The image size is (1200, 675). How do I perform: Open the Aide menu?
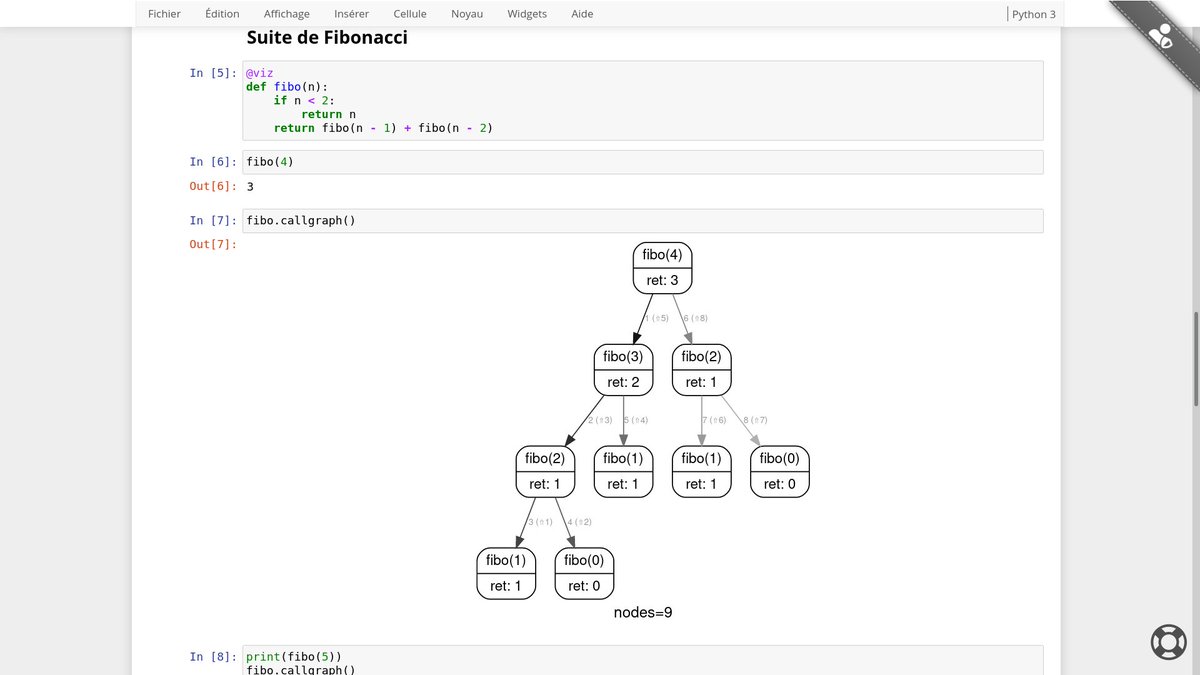click(582, 14)
